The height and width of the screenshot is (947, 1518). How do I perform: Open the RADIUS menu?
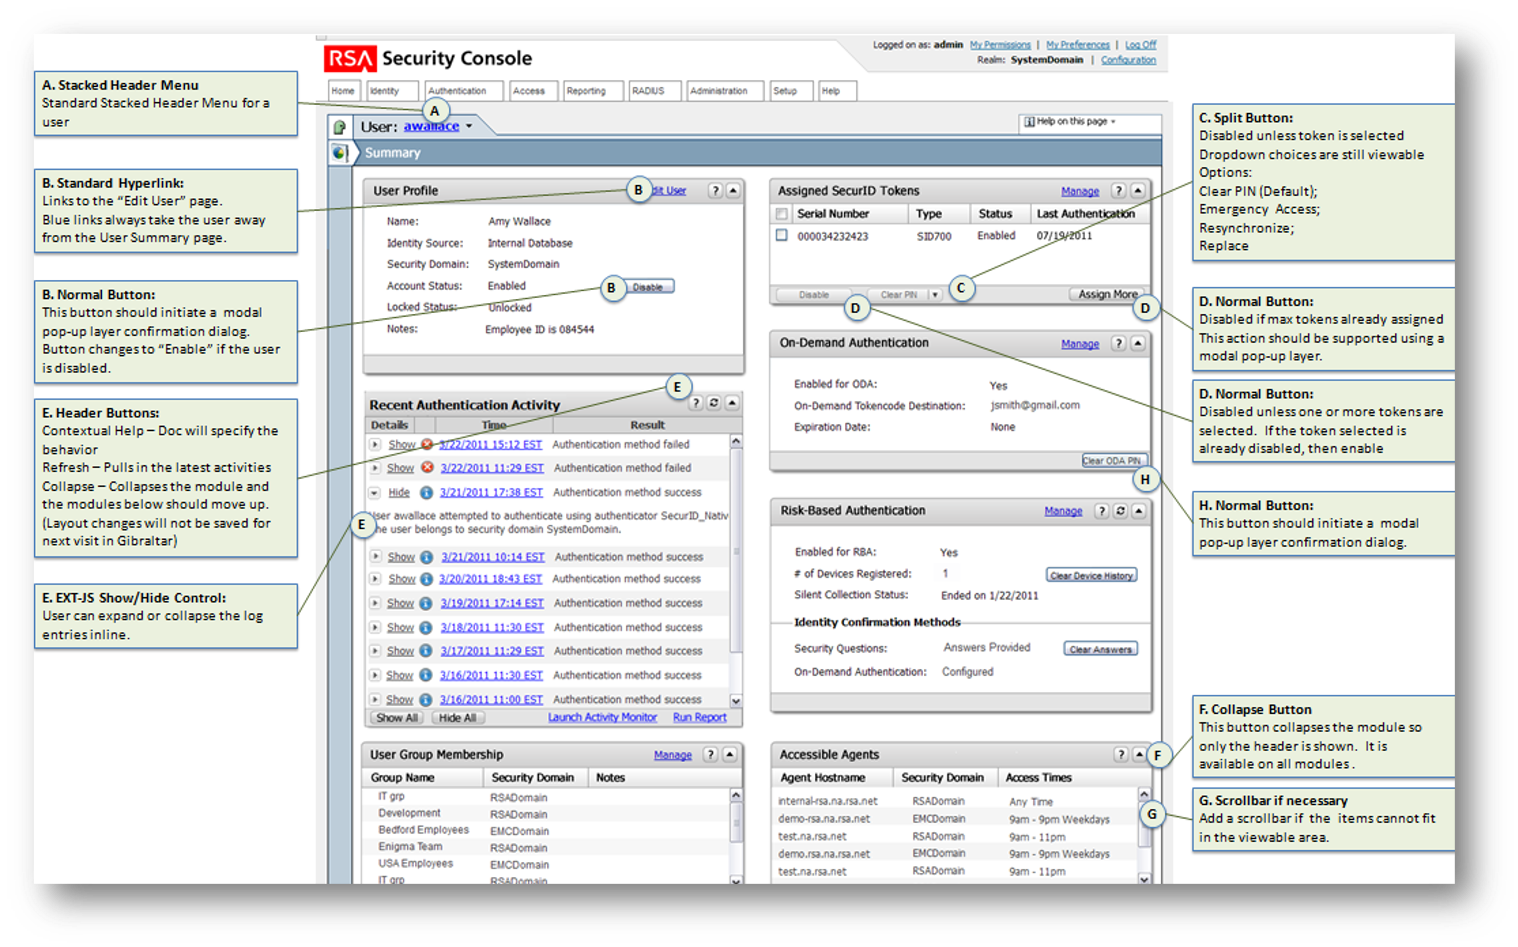click(654, 91)
